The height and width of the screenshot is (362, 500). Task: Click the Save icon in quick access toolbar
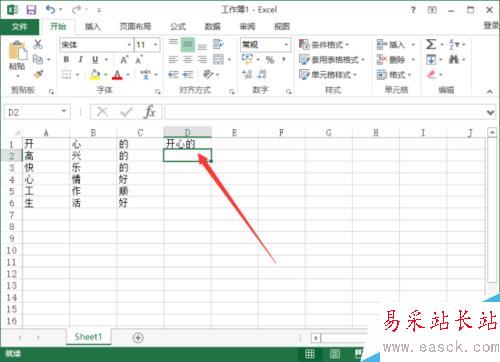[x=31, y=10]
